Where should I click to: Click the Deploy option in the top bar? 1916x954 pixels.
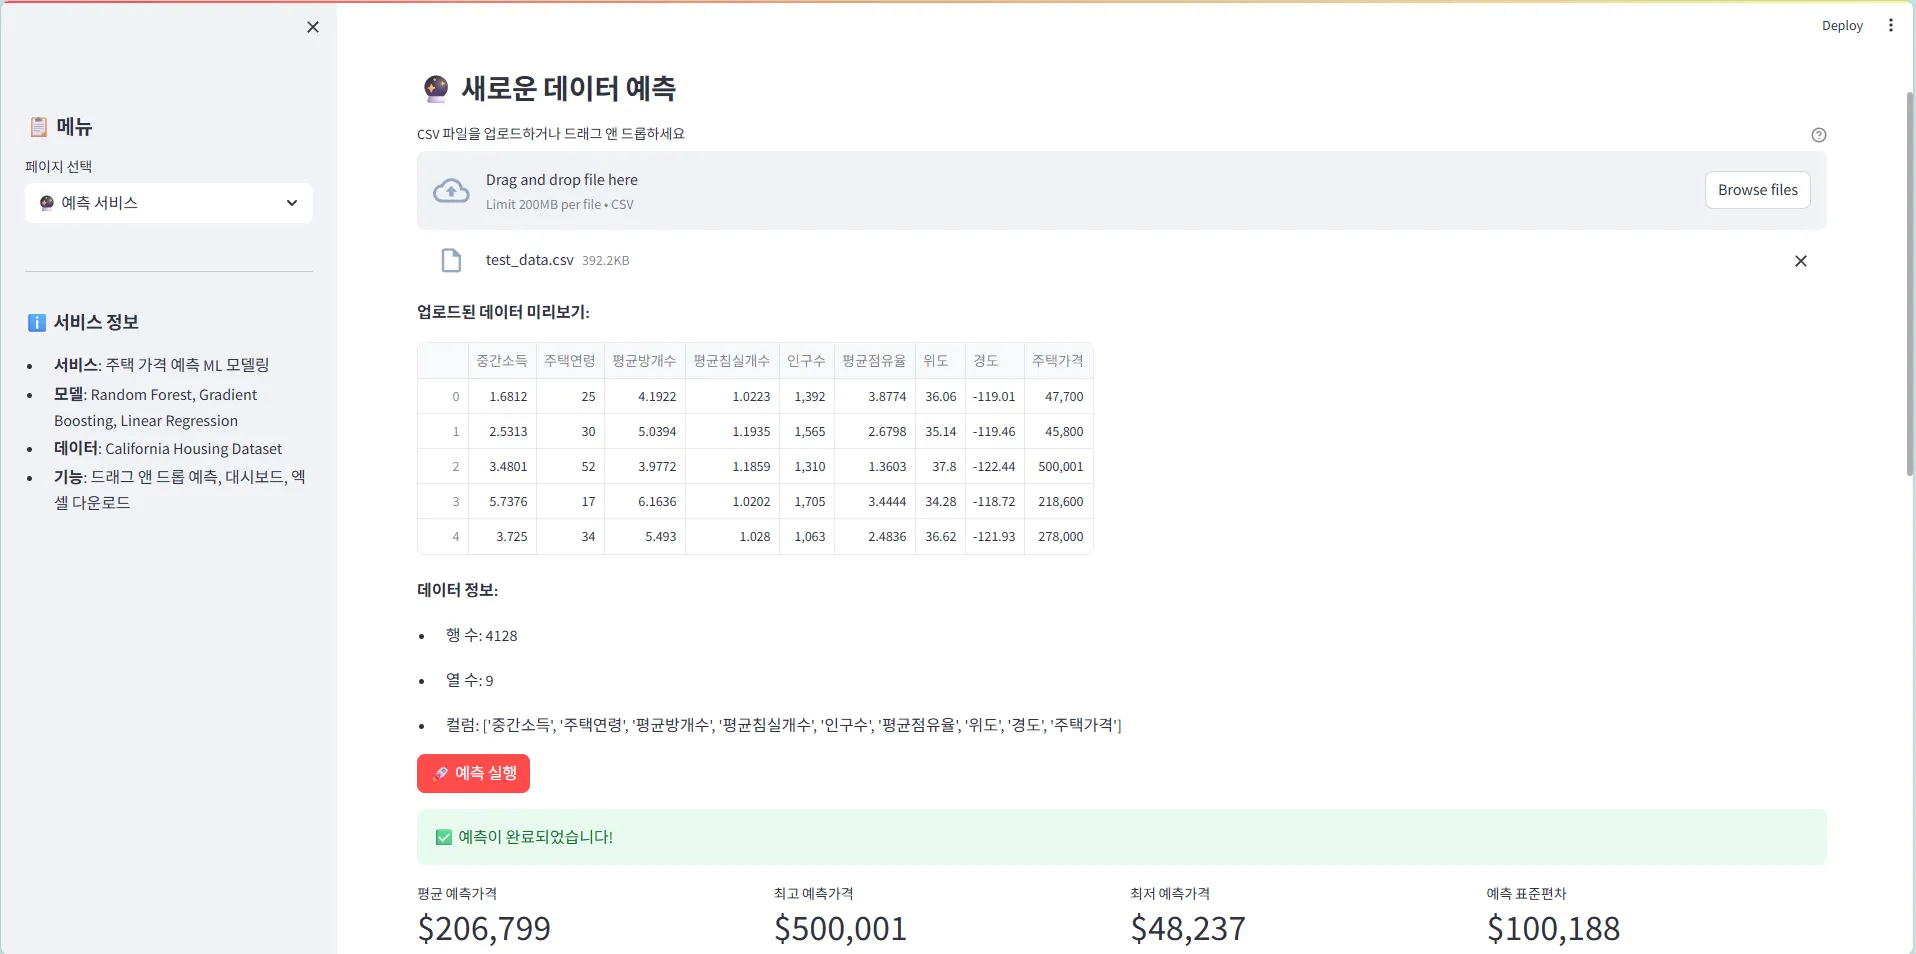[1842, 25]
